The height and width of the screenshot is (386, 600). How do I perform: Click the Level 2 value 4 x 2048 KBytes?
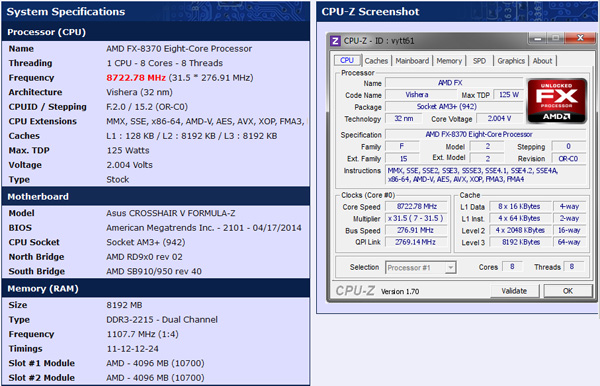point(520,230)
